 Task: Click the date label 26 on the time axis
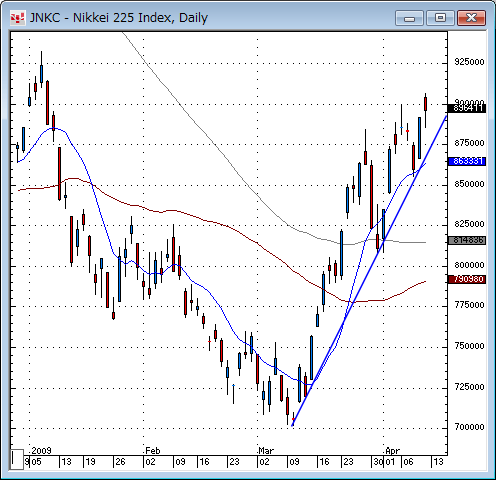point(120,462)
